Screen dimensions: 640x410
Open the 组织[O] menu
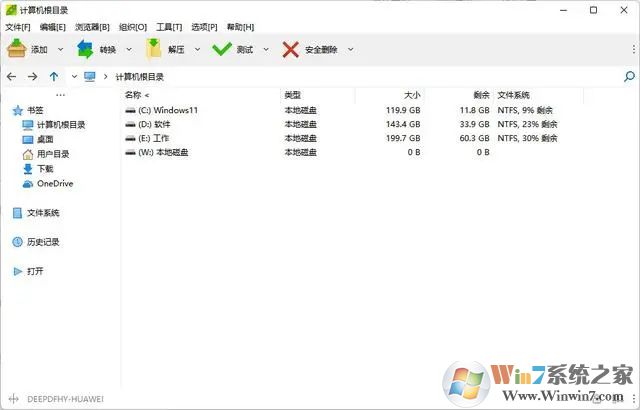133,27
